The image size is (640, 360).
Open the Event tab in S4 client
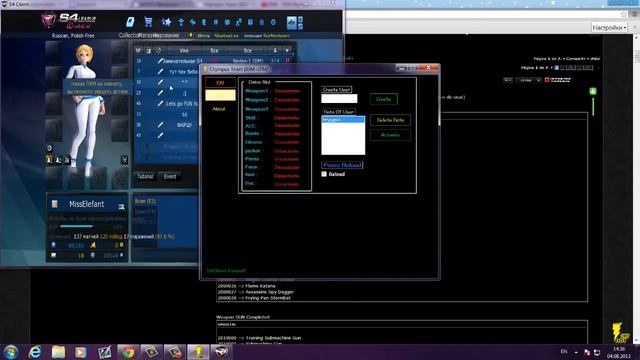coord(170,176)
